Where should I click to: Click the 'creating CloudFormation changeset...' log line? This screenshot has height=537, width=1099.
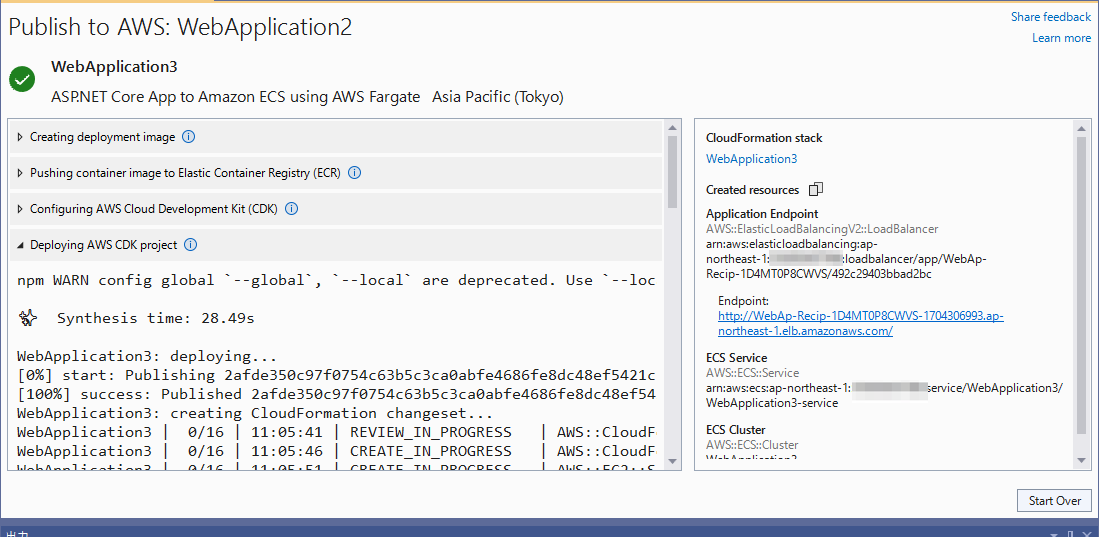pos(254,413)
